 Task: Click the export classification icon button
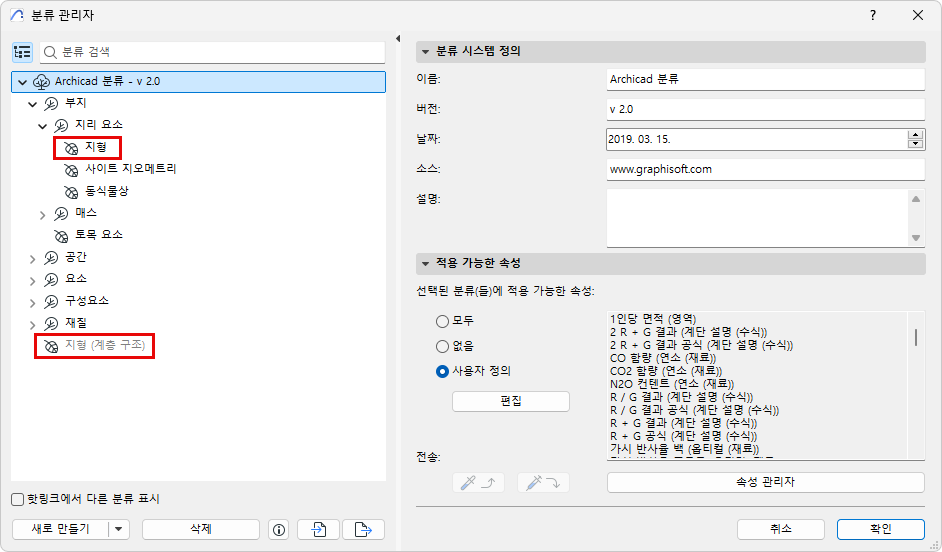tap(363, 529)
